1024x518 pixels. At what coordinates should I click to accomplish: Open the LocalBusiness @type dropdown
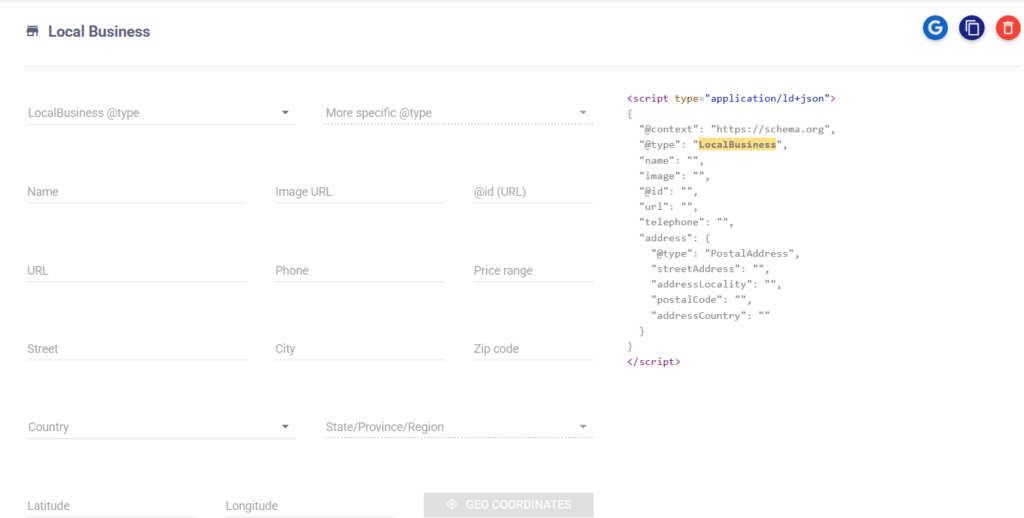coord(161,113)
